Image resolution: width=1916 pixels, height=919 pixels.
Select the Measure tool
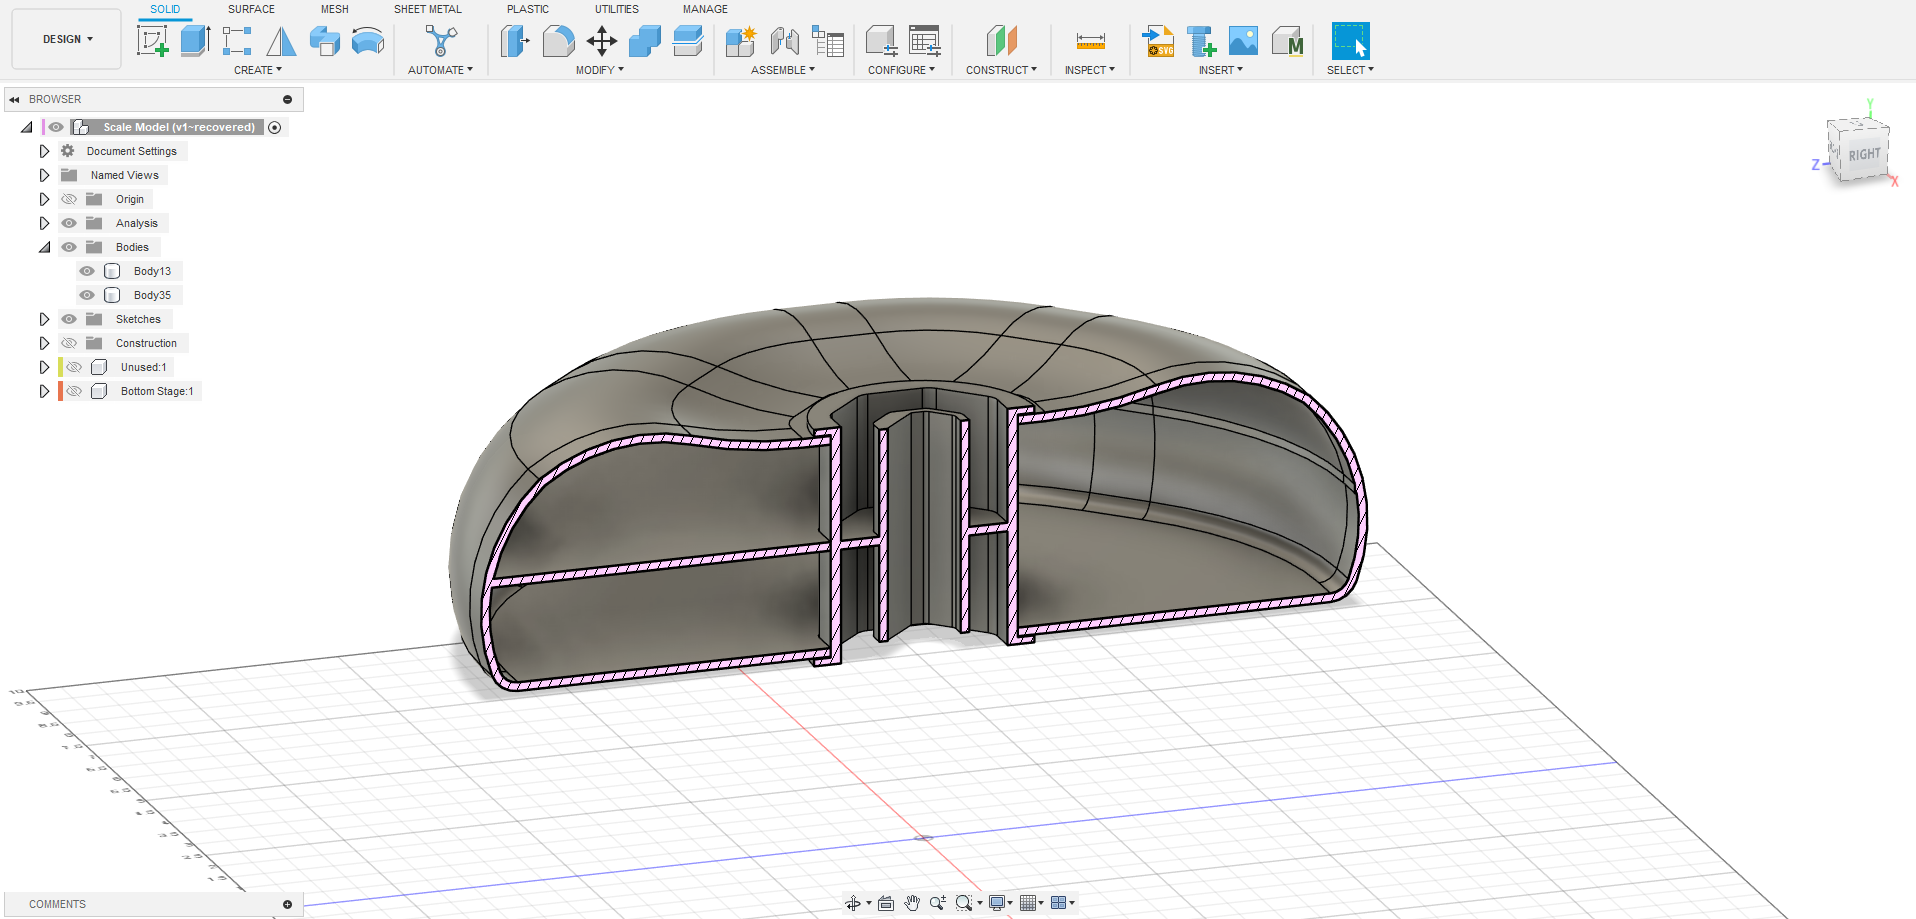pos(1090,41)
